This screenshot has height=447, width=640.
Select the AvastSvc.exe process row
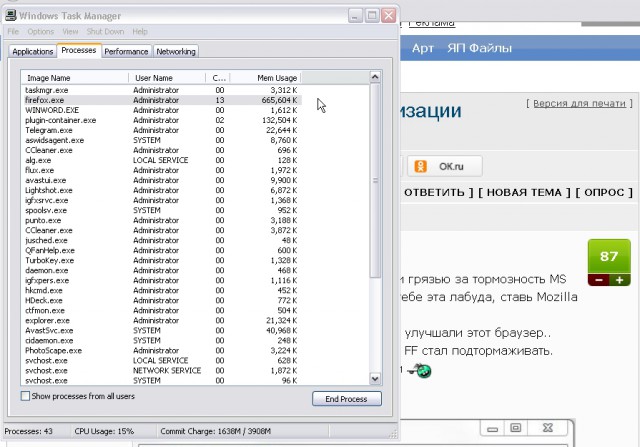coord(162,330)
